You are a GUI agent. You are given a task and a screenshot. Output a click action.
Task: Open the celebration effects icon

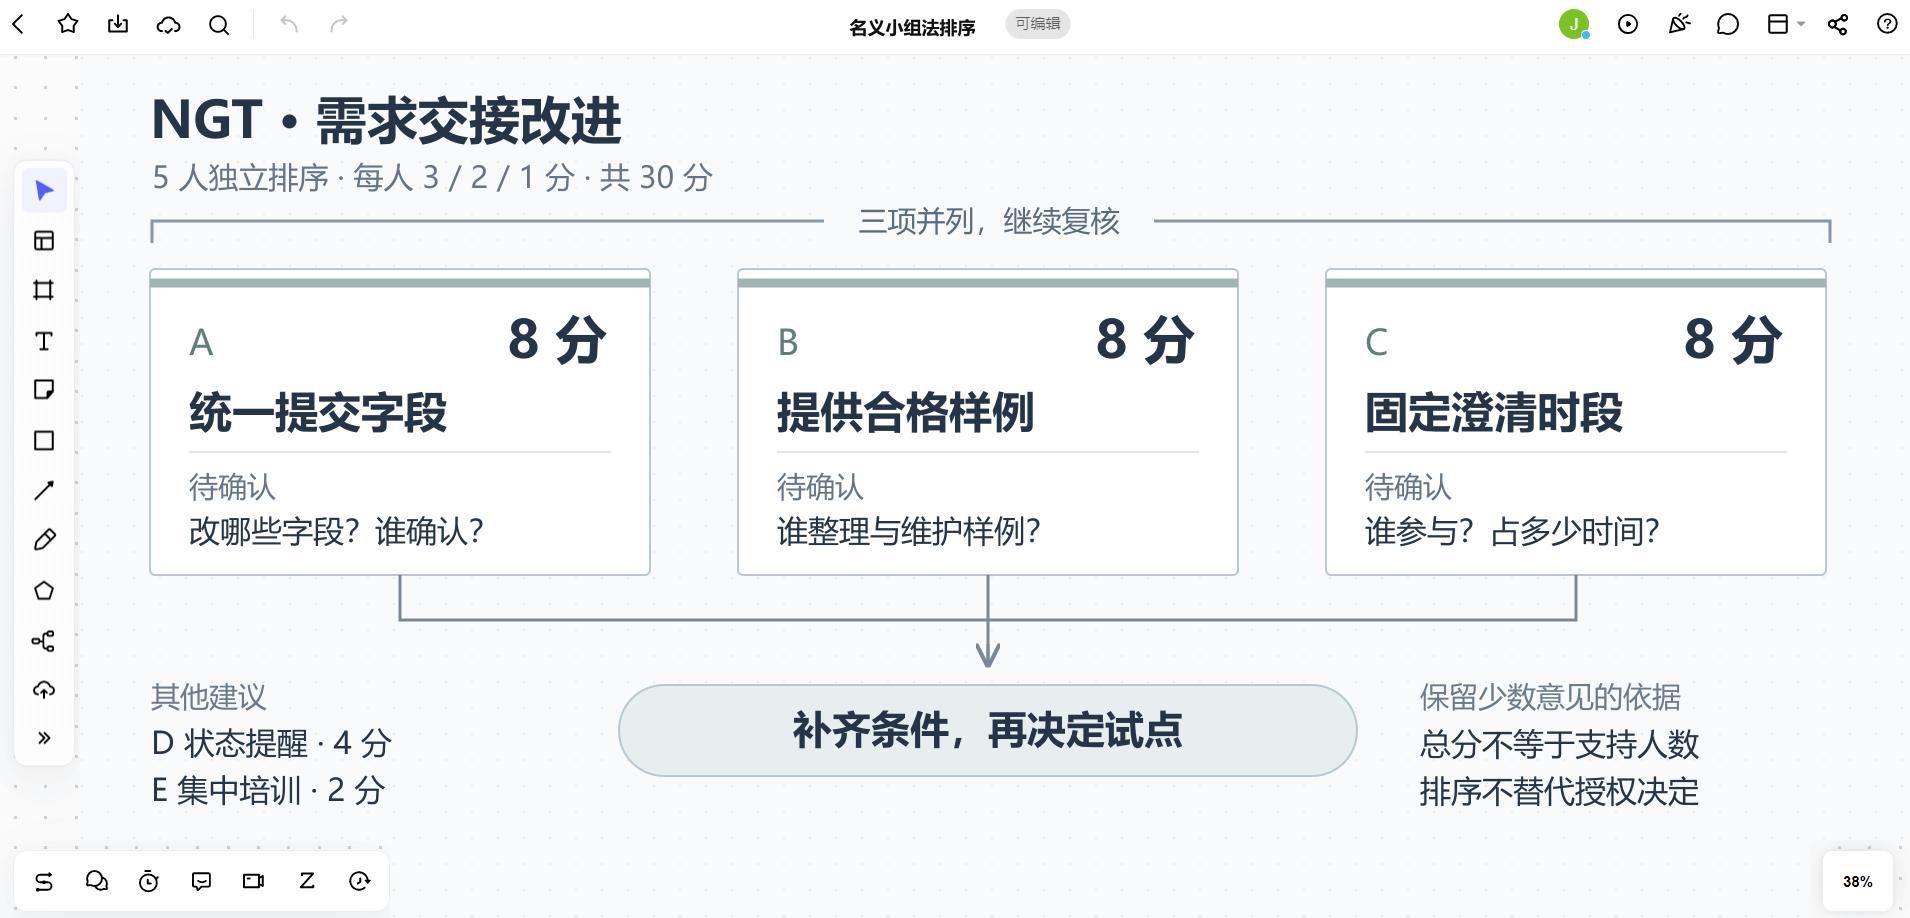pyautogui.click(x=1679, y=24)
